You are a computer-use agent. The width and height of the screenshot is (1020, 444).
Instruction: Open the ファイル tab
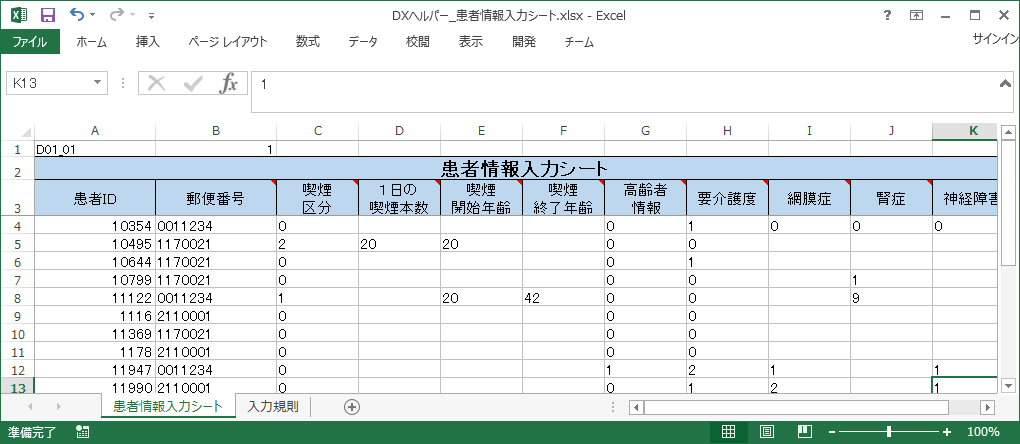coord(29,42)
